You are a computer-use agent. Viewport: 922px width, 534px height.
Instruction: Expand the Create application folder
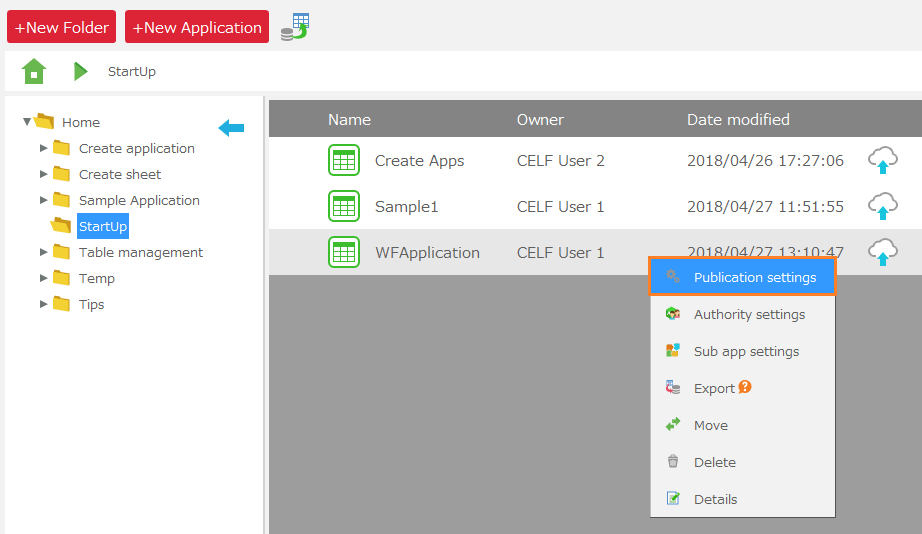tap(44, 148)
